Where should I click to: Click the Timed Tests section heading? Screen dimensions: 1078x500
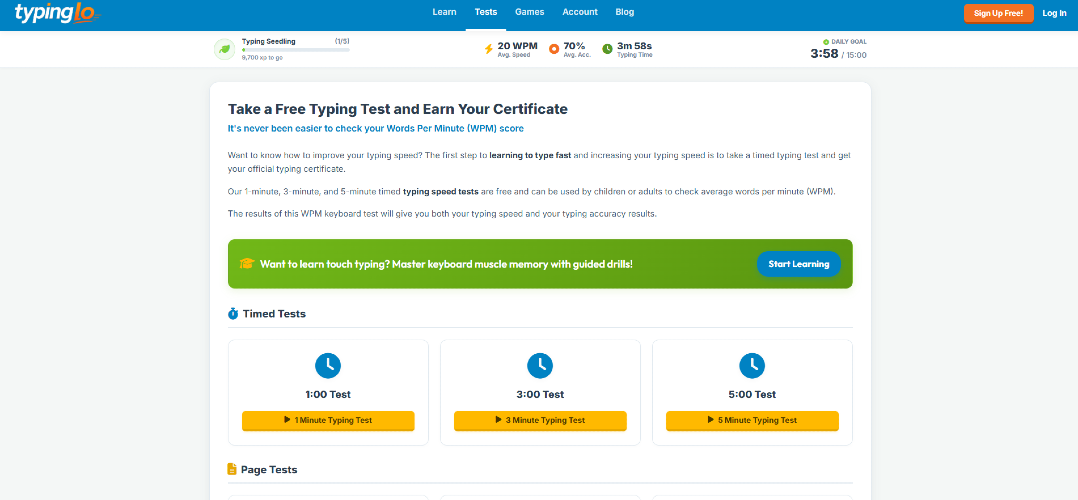pos(274,314)
